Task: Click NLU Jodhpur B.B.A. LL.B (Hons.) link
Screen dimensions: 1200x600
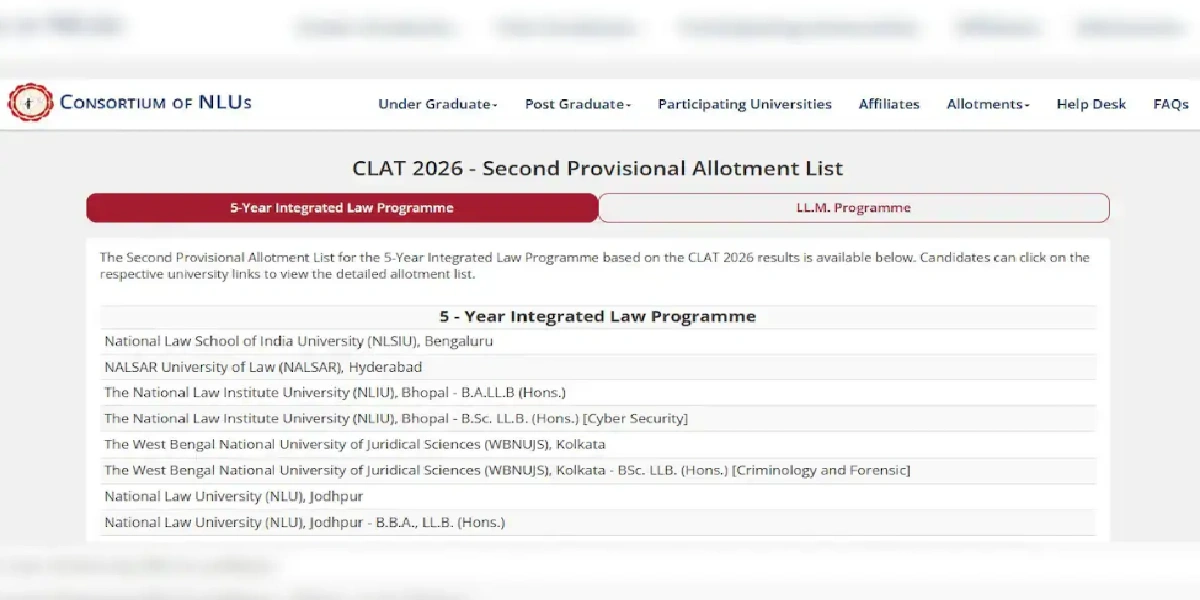Action: click(x=305, y=522)
